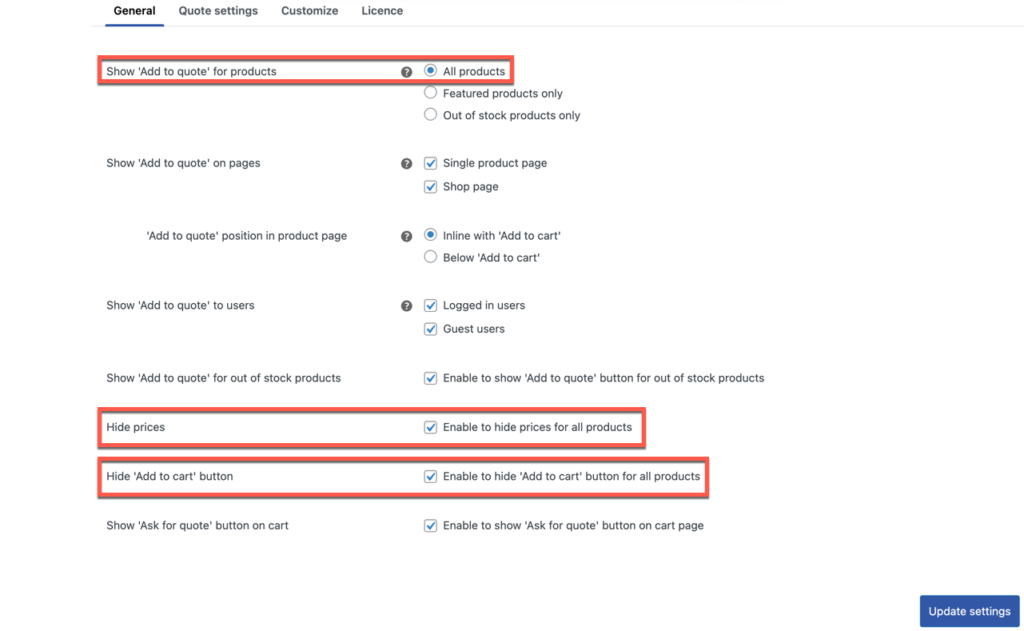Select the 'All products' radio option
Viewport: 1024px width, 631px height.
pos(431,71)
